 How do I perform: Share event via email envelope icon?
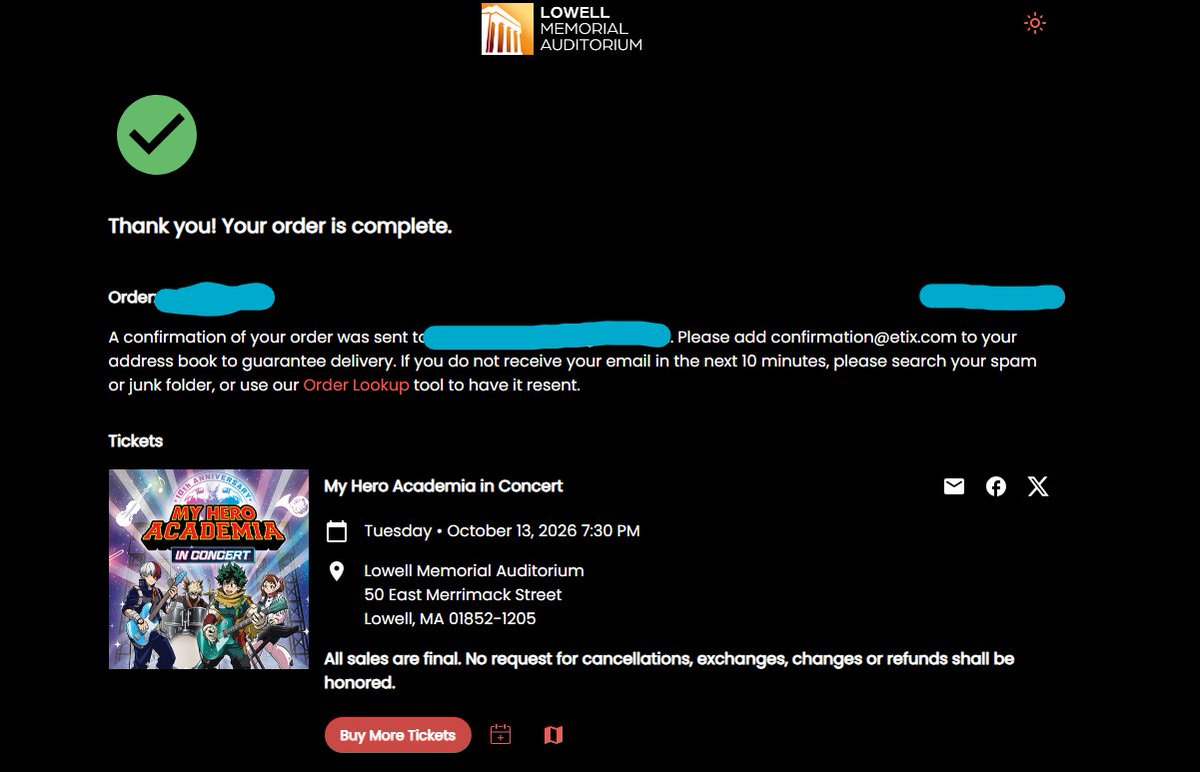click(x=954, y=486)
